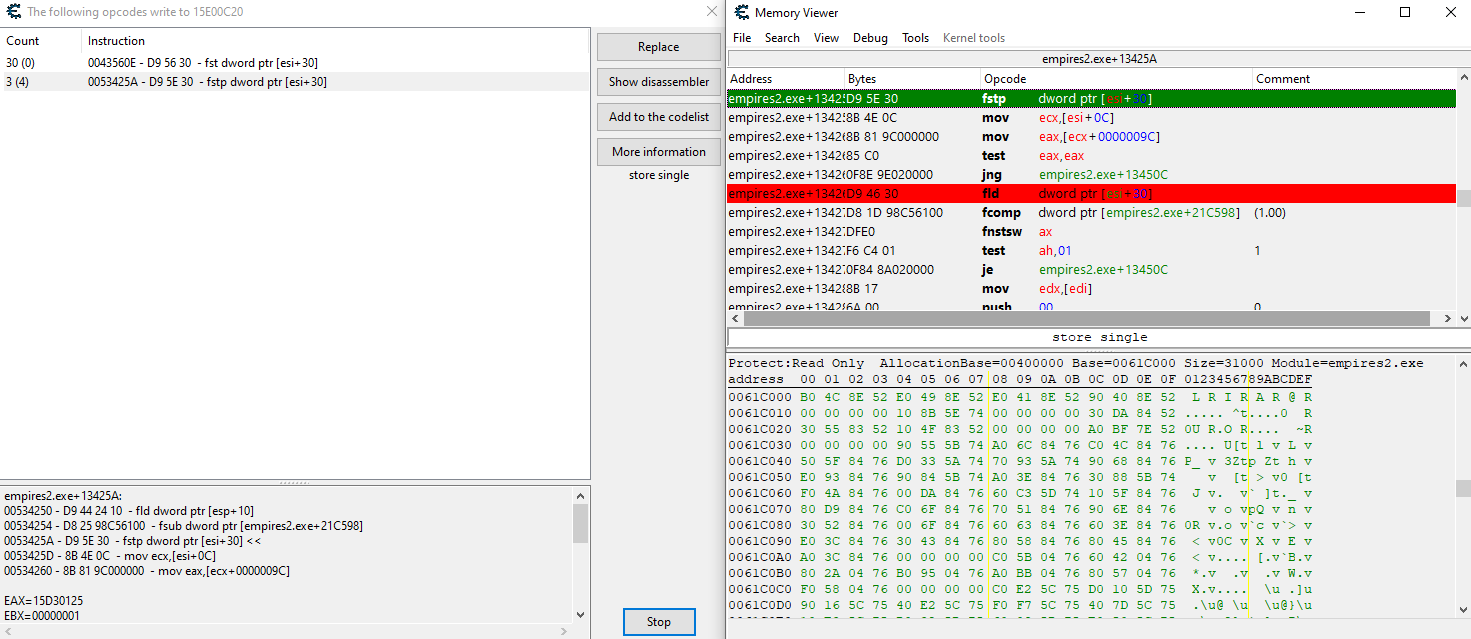Click the EBX=00000001 register line
This screenshot has width=1471, height=639.
pos(44,616)
